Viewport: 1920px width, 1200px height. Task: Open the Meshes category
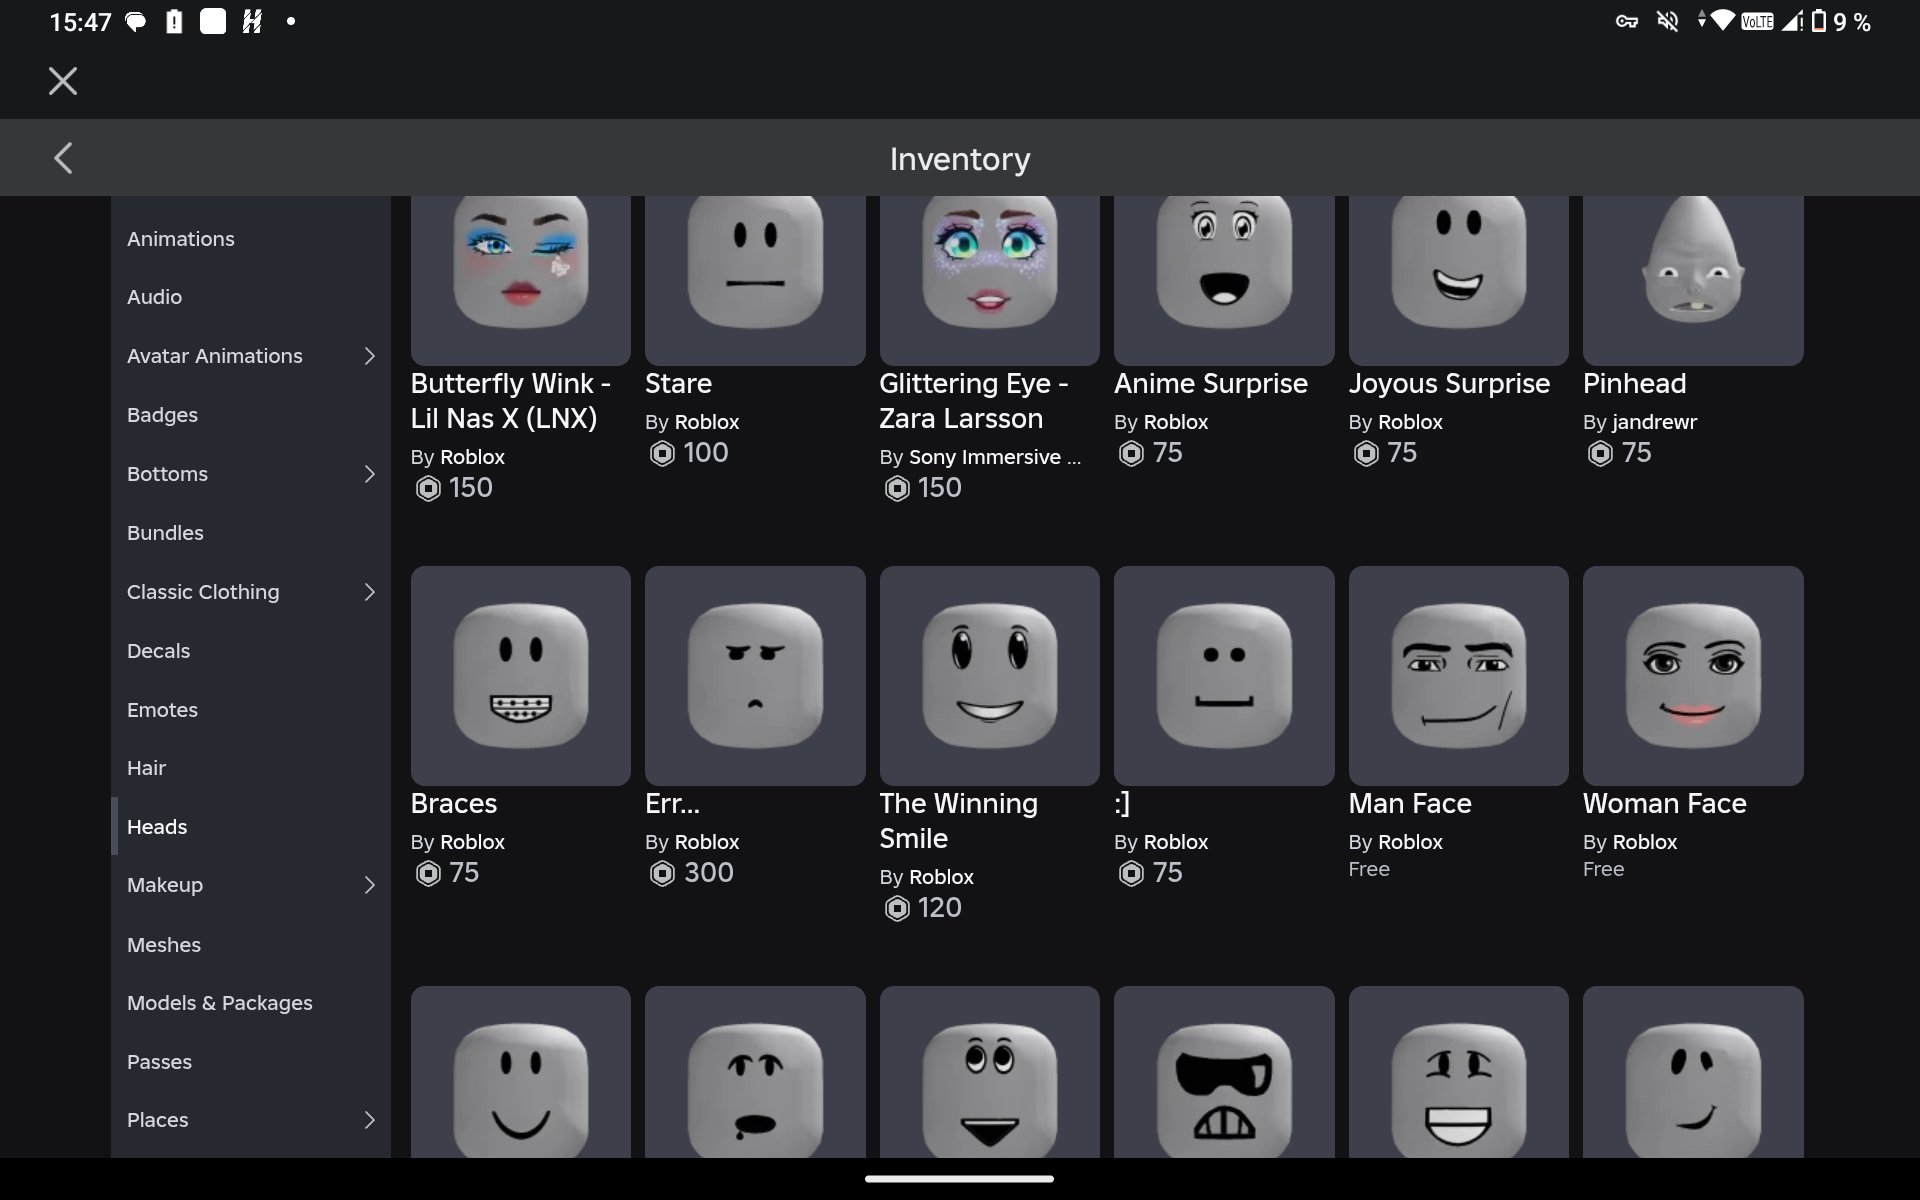click(x=250, y=945)
